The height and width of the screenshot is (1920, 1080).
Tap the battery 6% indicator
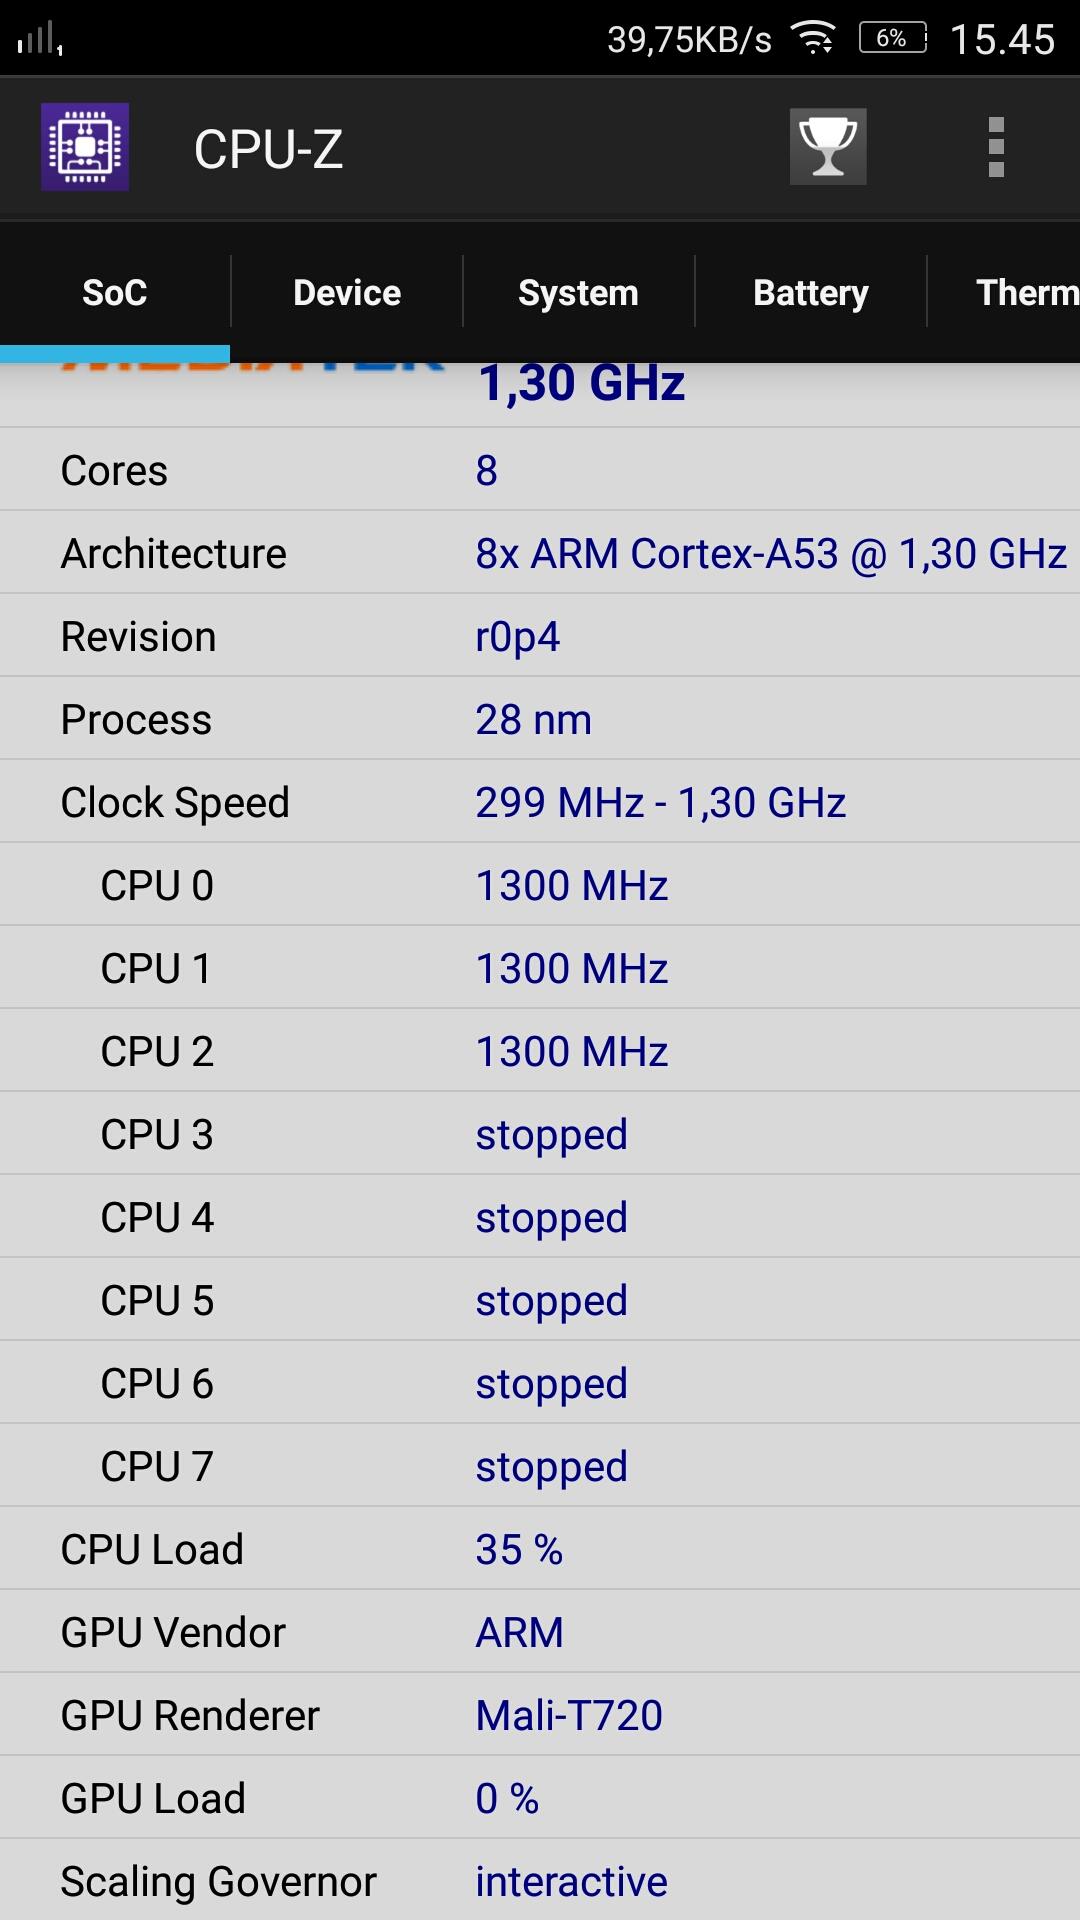click(892, 39)
